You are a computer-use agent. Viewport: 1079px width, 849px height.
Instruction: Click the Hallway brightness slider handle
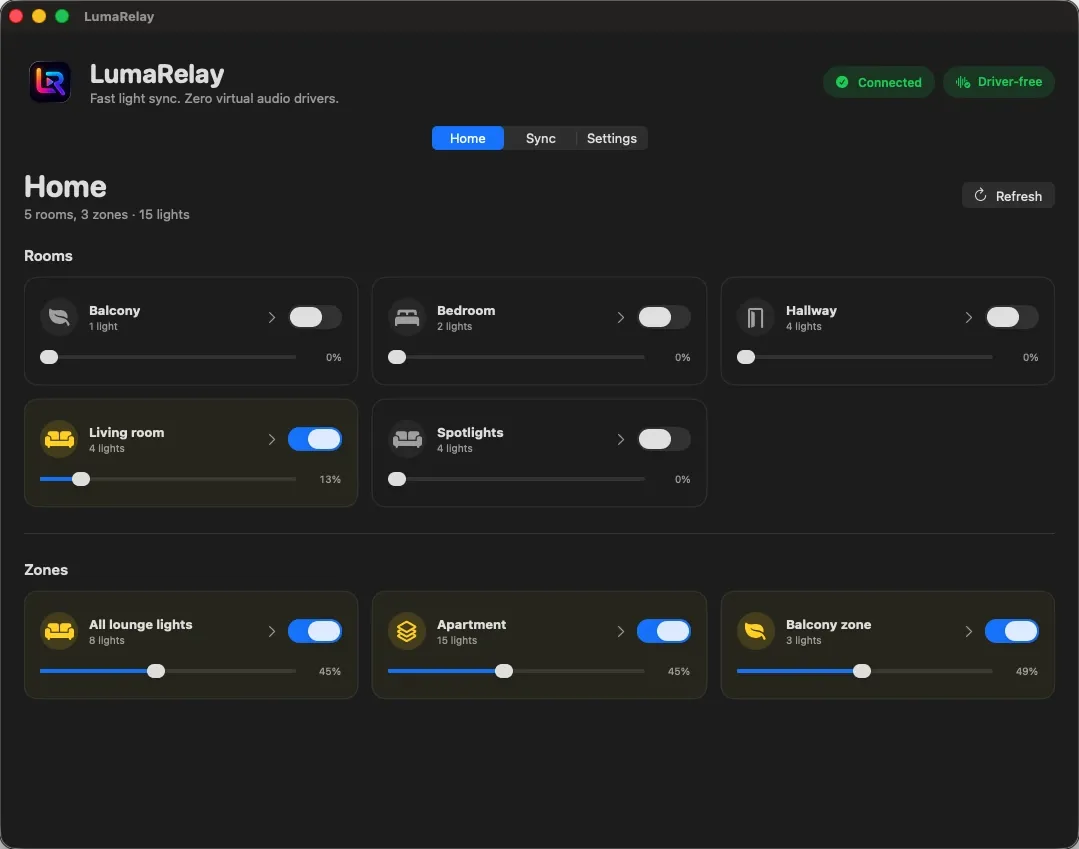coord(746,357)
